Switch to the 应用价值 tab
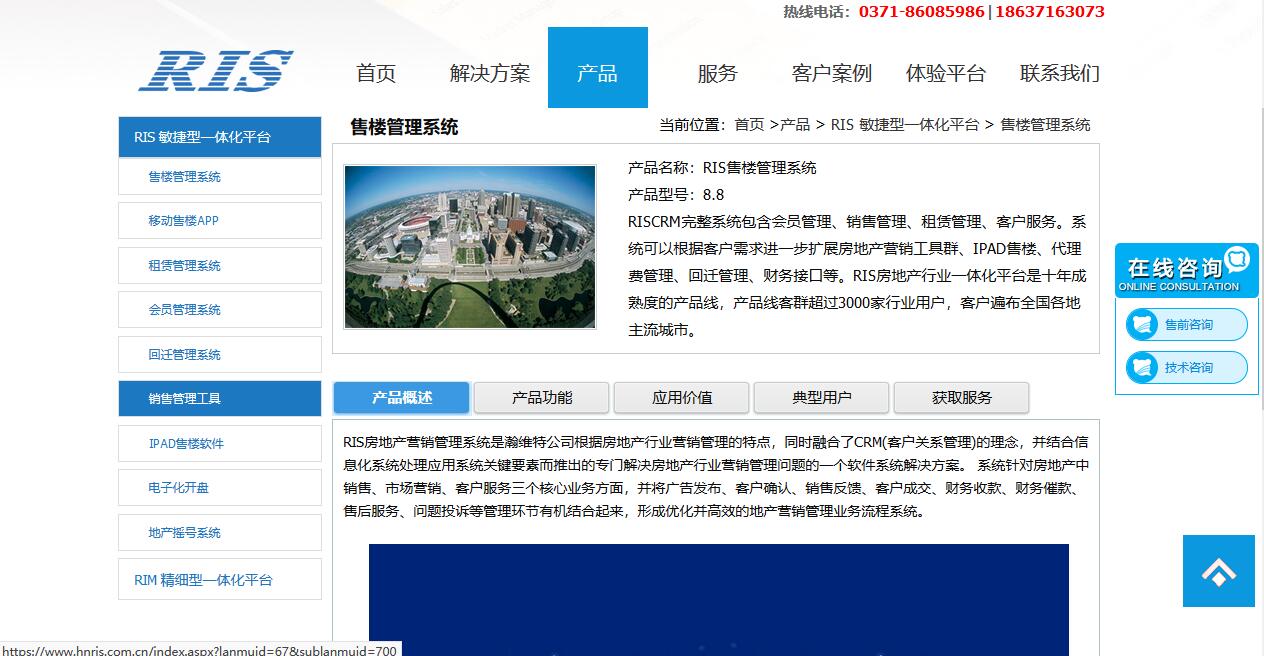Screen dimensions: 1264x656 681,397
